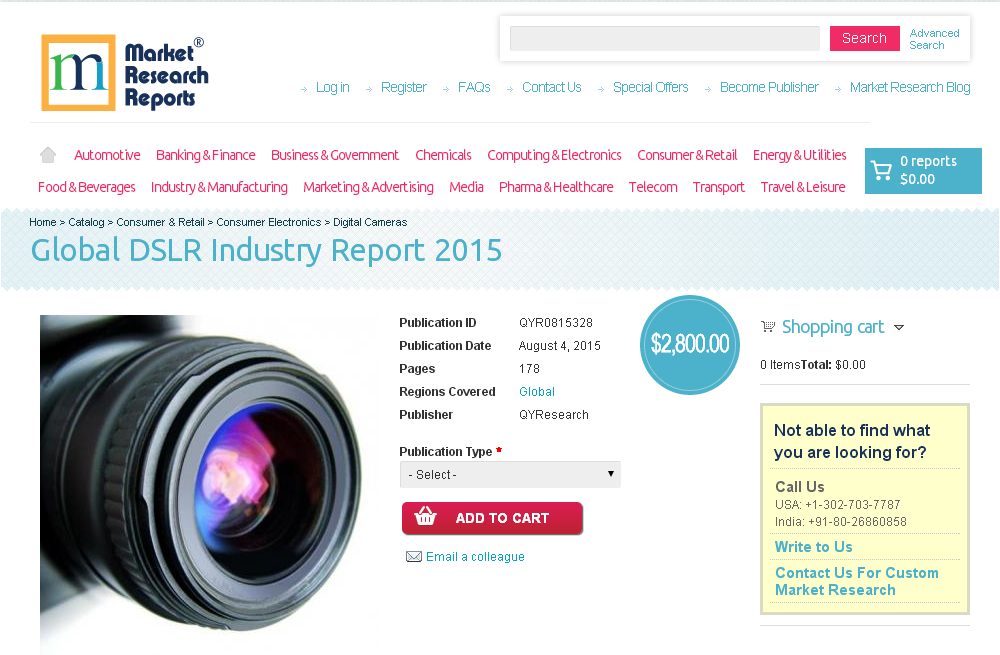This screenshot has height=655, width=1000.
Task: Open the Market Research Blog link
Action: (910, 87)
